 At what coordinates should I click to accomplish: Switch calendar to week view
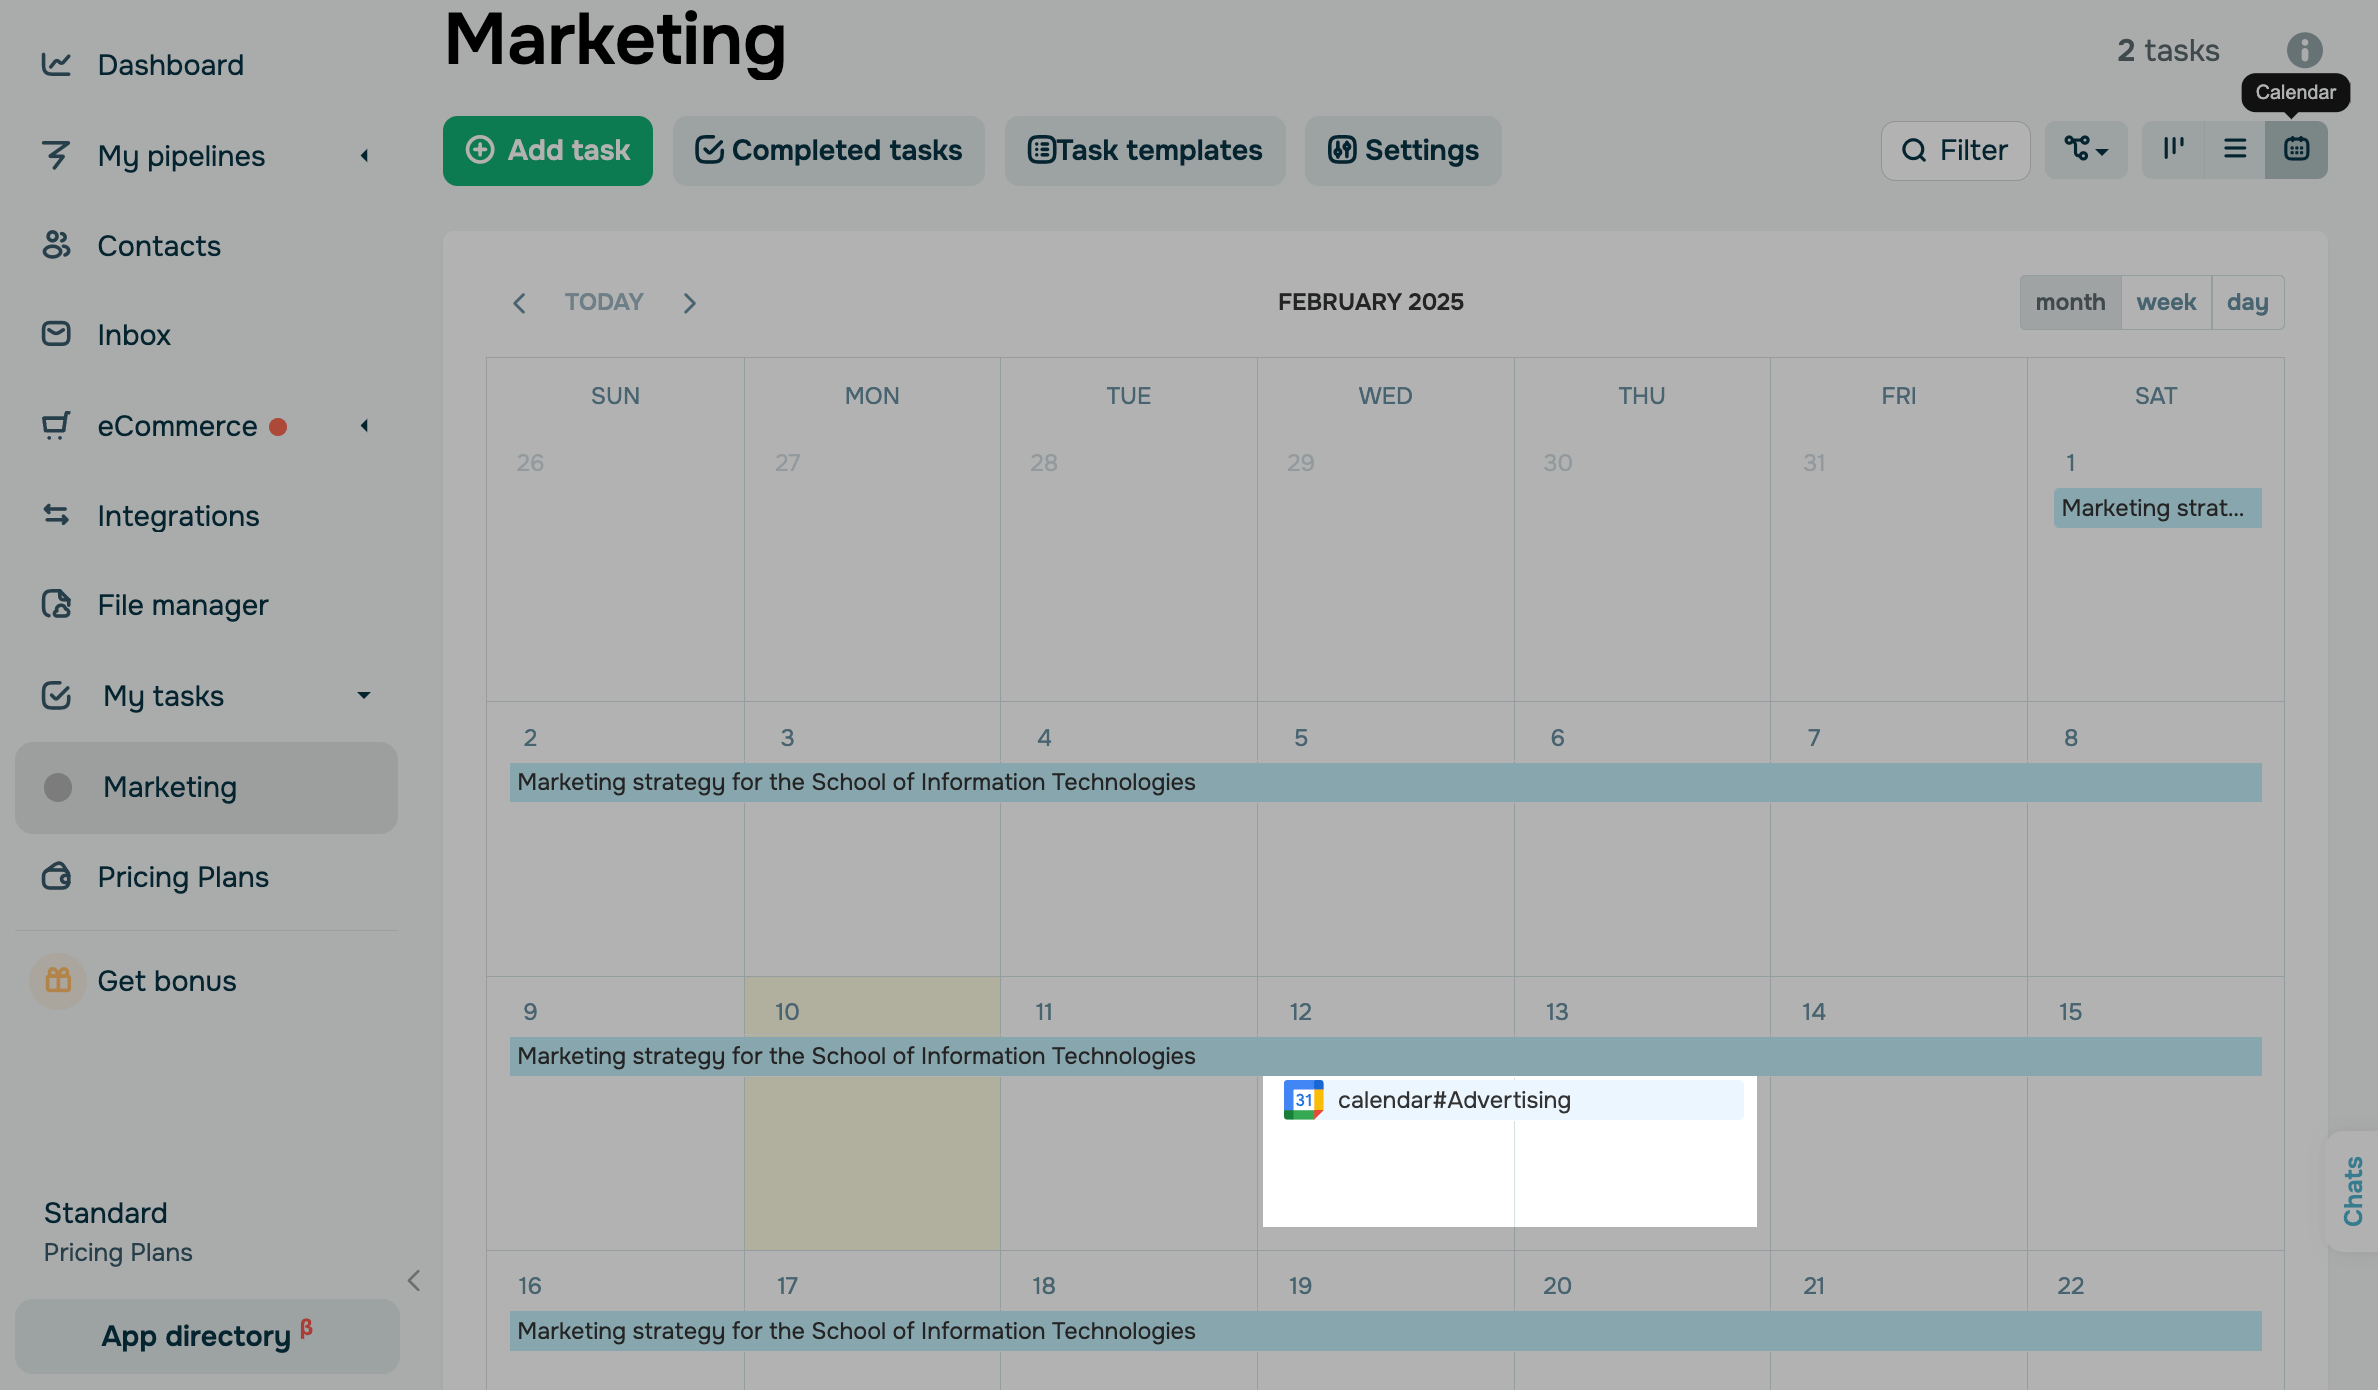(x=2166, y=302)
